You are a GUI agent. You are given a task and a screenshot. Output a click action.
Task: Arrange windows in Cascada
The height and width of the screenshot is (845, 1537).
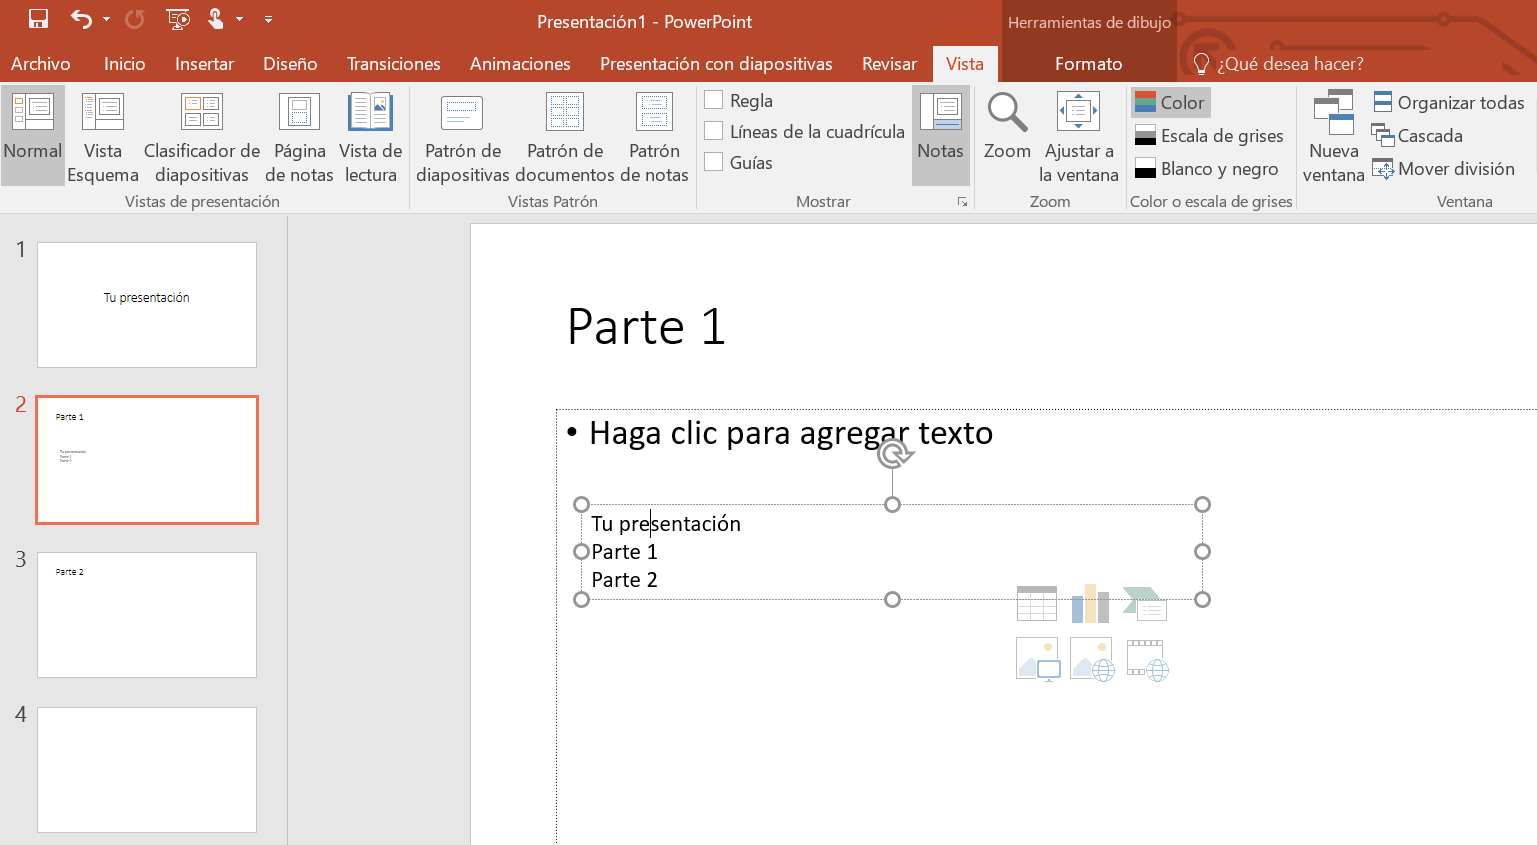coord(1417,135)
